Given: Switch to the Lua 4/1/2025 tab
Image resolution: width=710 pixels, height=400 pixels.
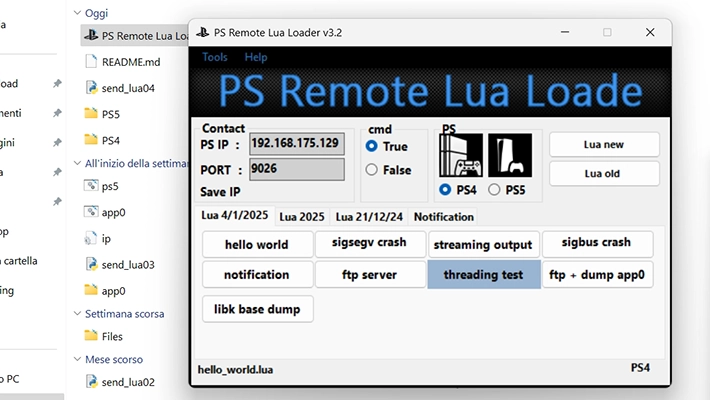Looking at the screenshot, I should pyautogui.click(x=235, y=215).
